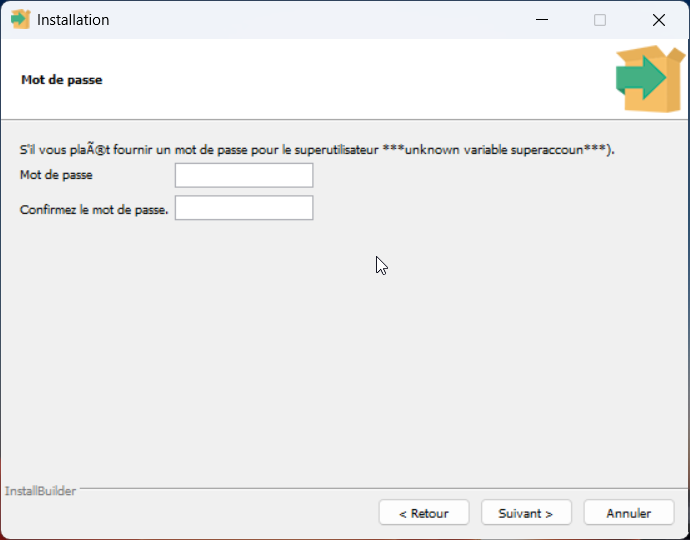This screenshot has width=690, height=540.
Task: Click the 'Installation' window title
Action: tap(73, 20)
